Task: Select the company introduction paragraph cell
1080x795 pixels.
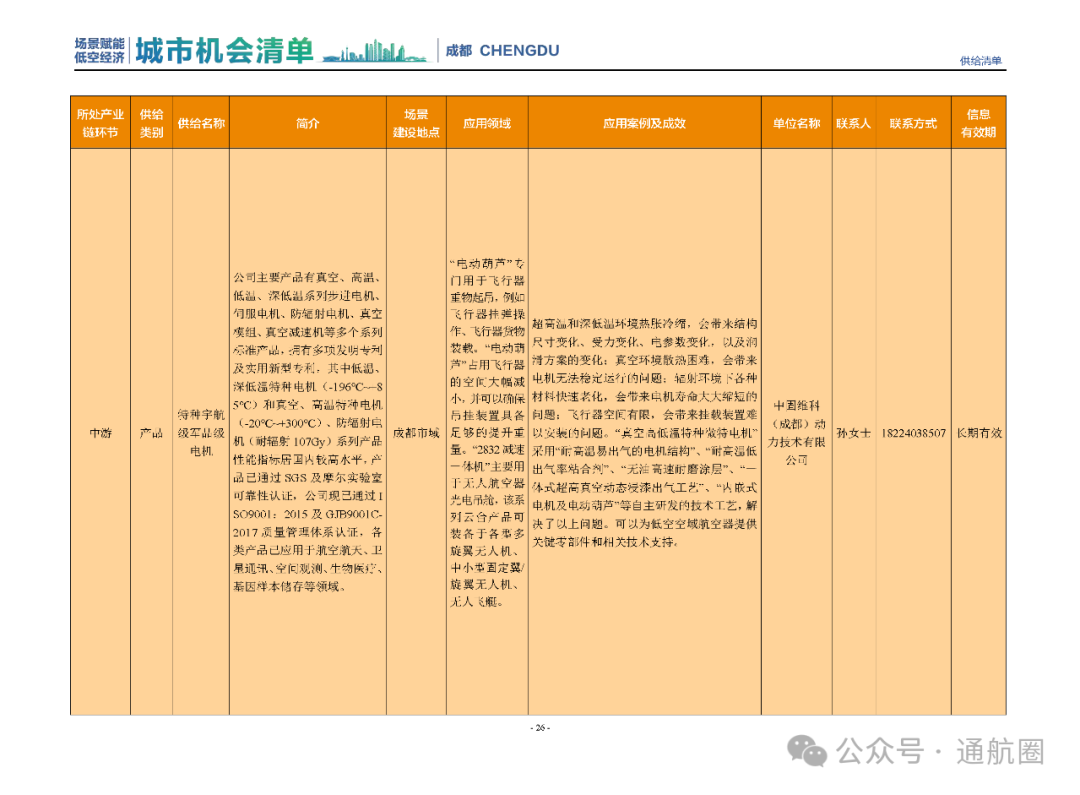Action: coord(308,432)
